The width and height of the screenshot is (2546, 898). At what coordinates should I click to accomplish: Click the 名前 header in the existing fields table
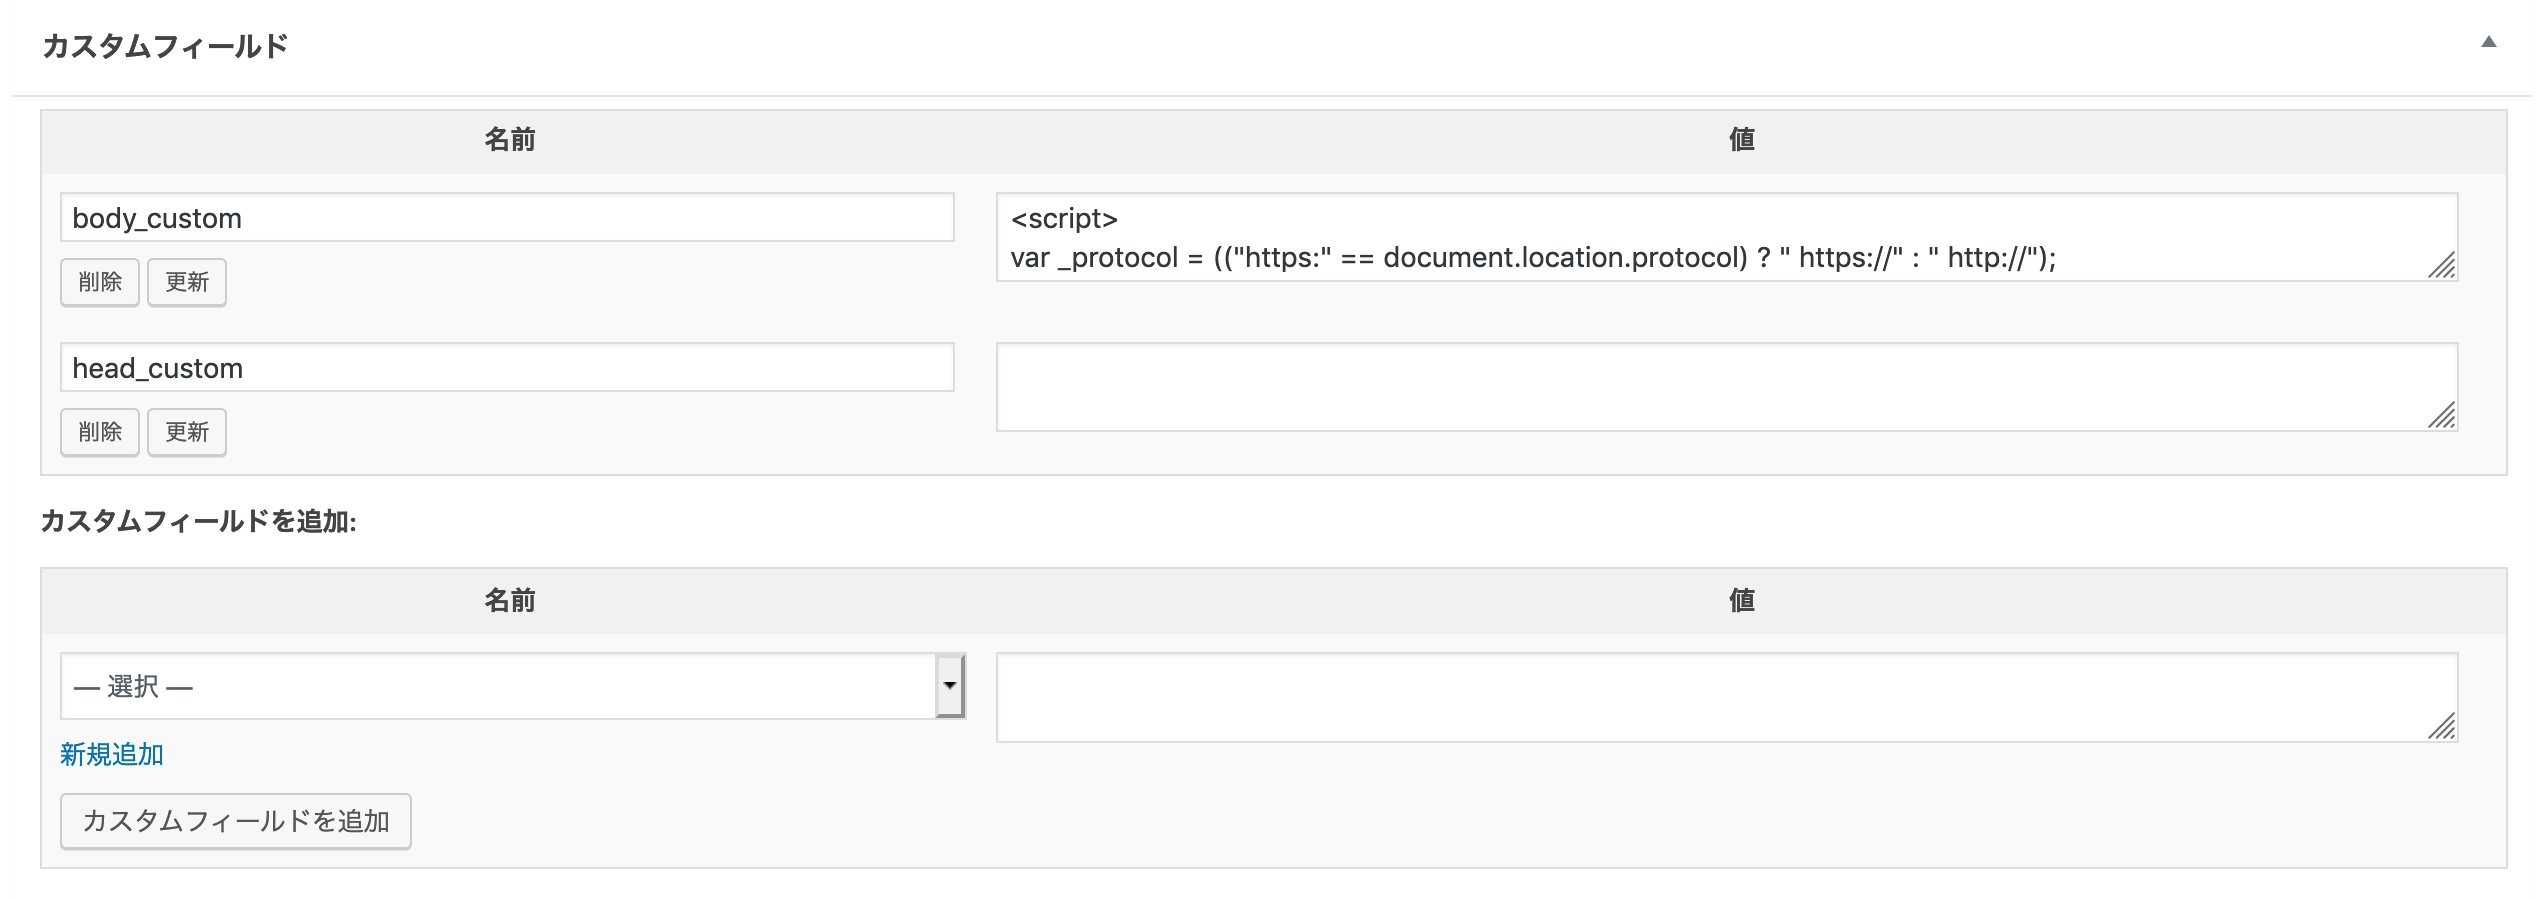tap(510, 139)
